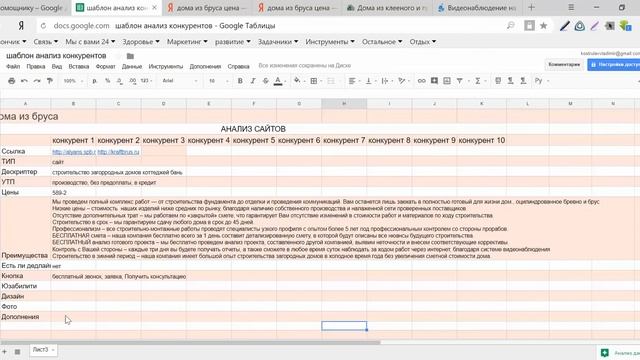Open the Functions sigma menu
Image resolution: width=640 pixels, height=360 pixels.
(478, 81)
